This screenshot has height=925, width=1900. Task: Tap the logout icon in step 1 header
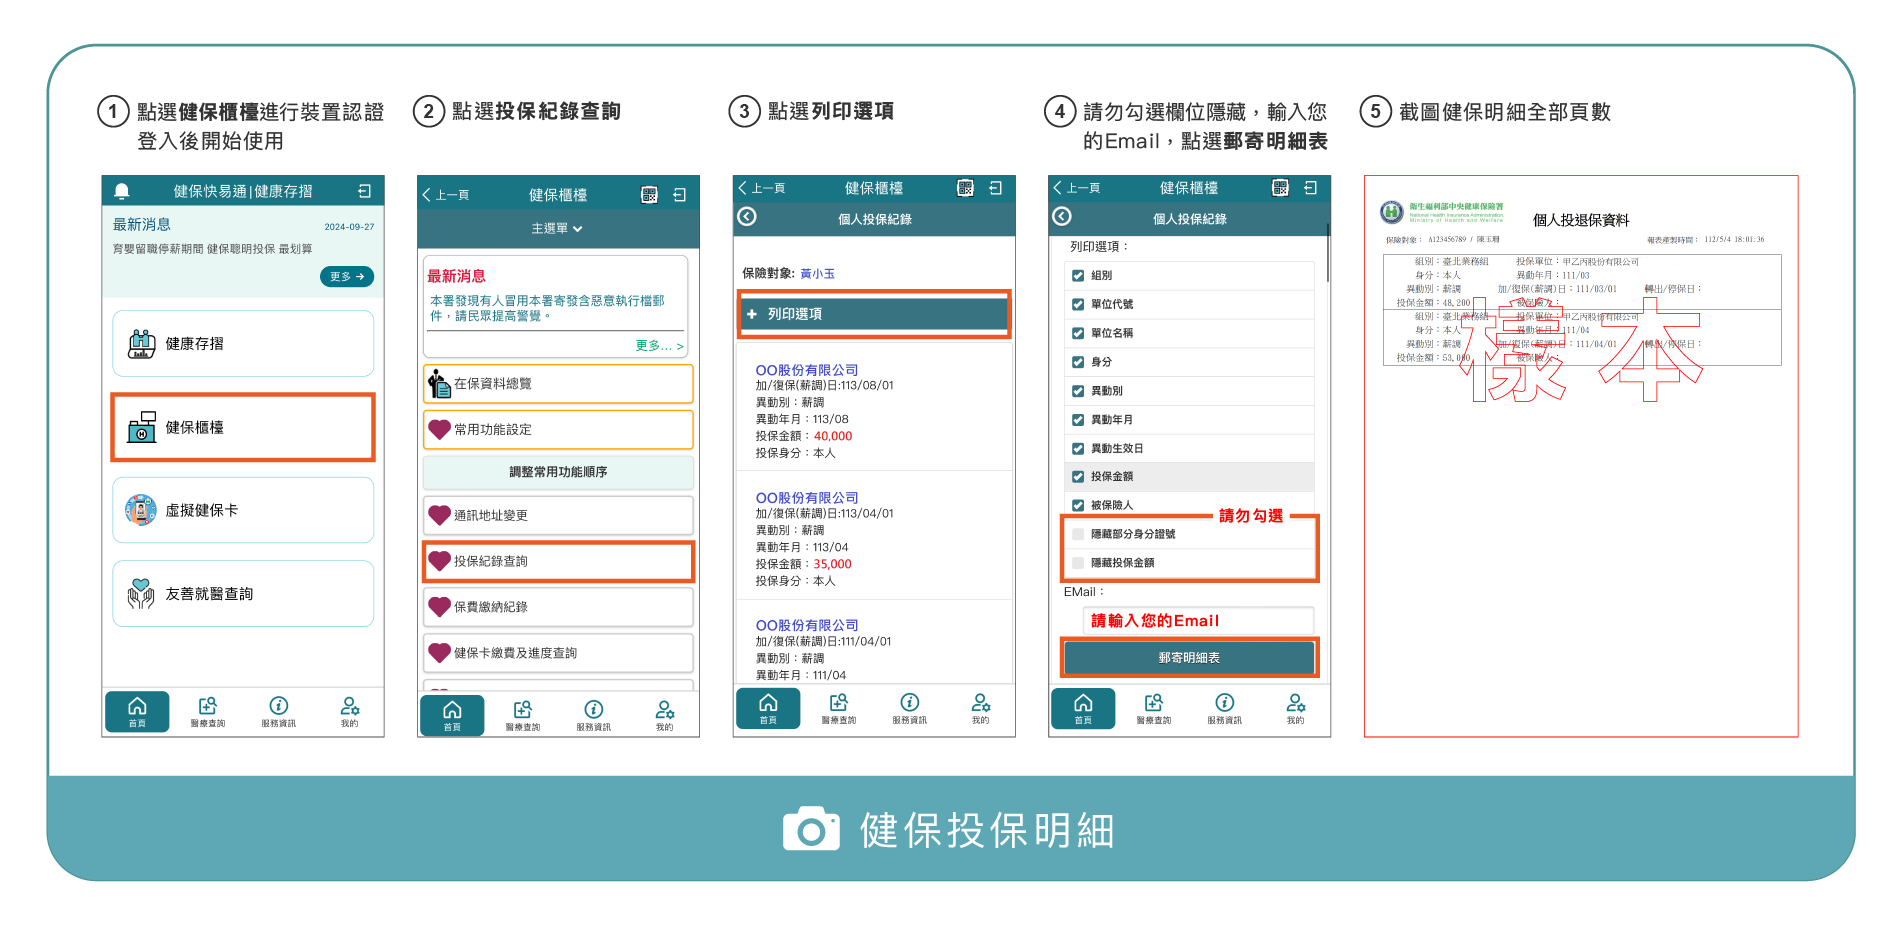(365, 191)
